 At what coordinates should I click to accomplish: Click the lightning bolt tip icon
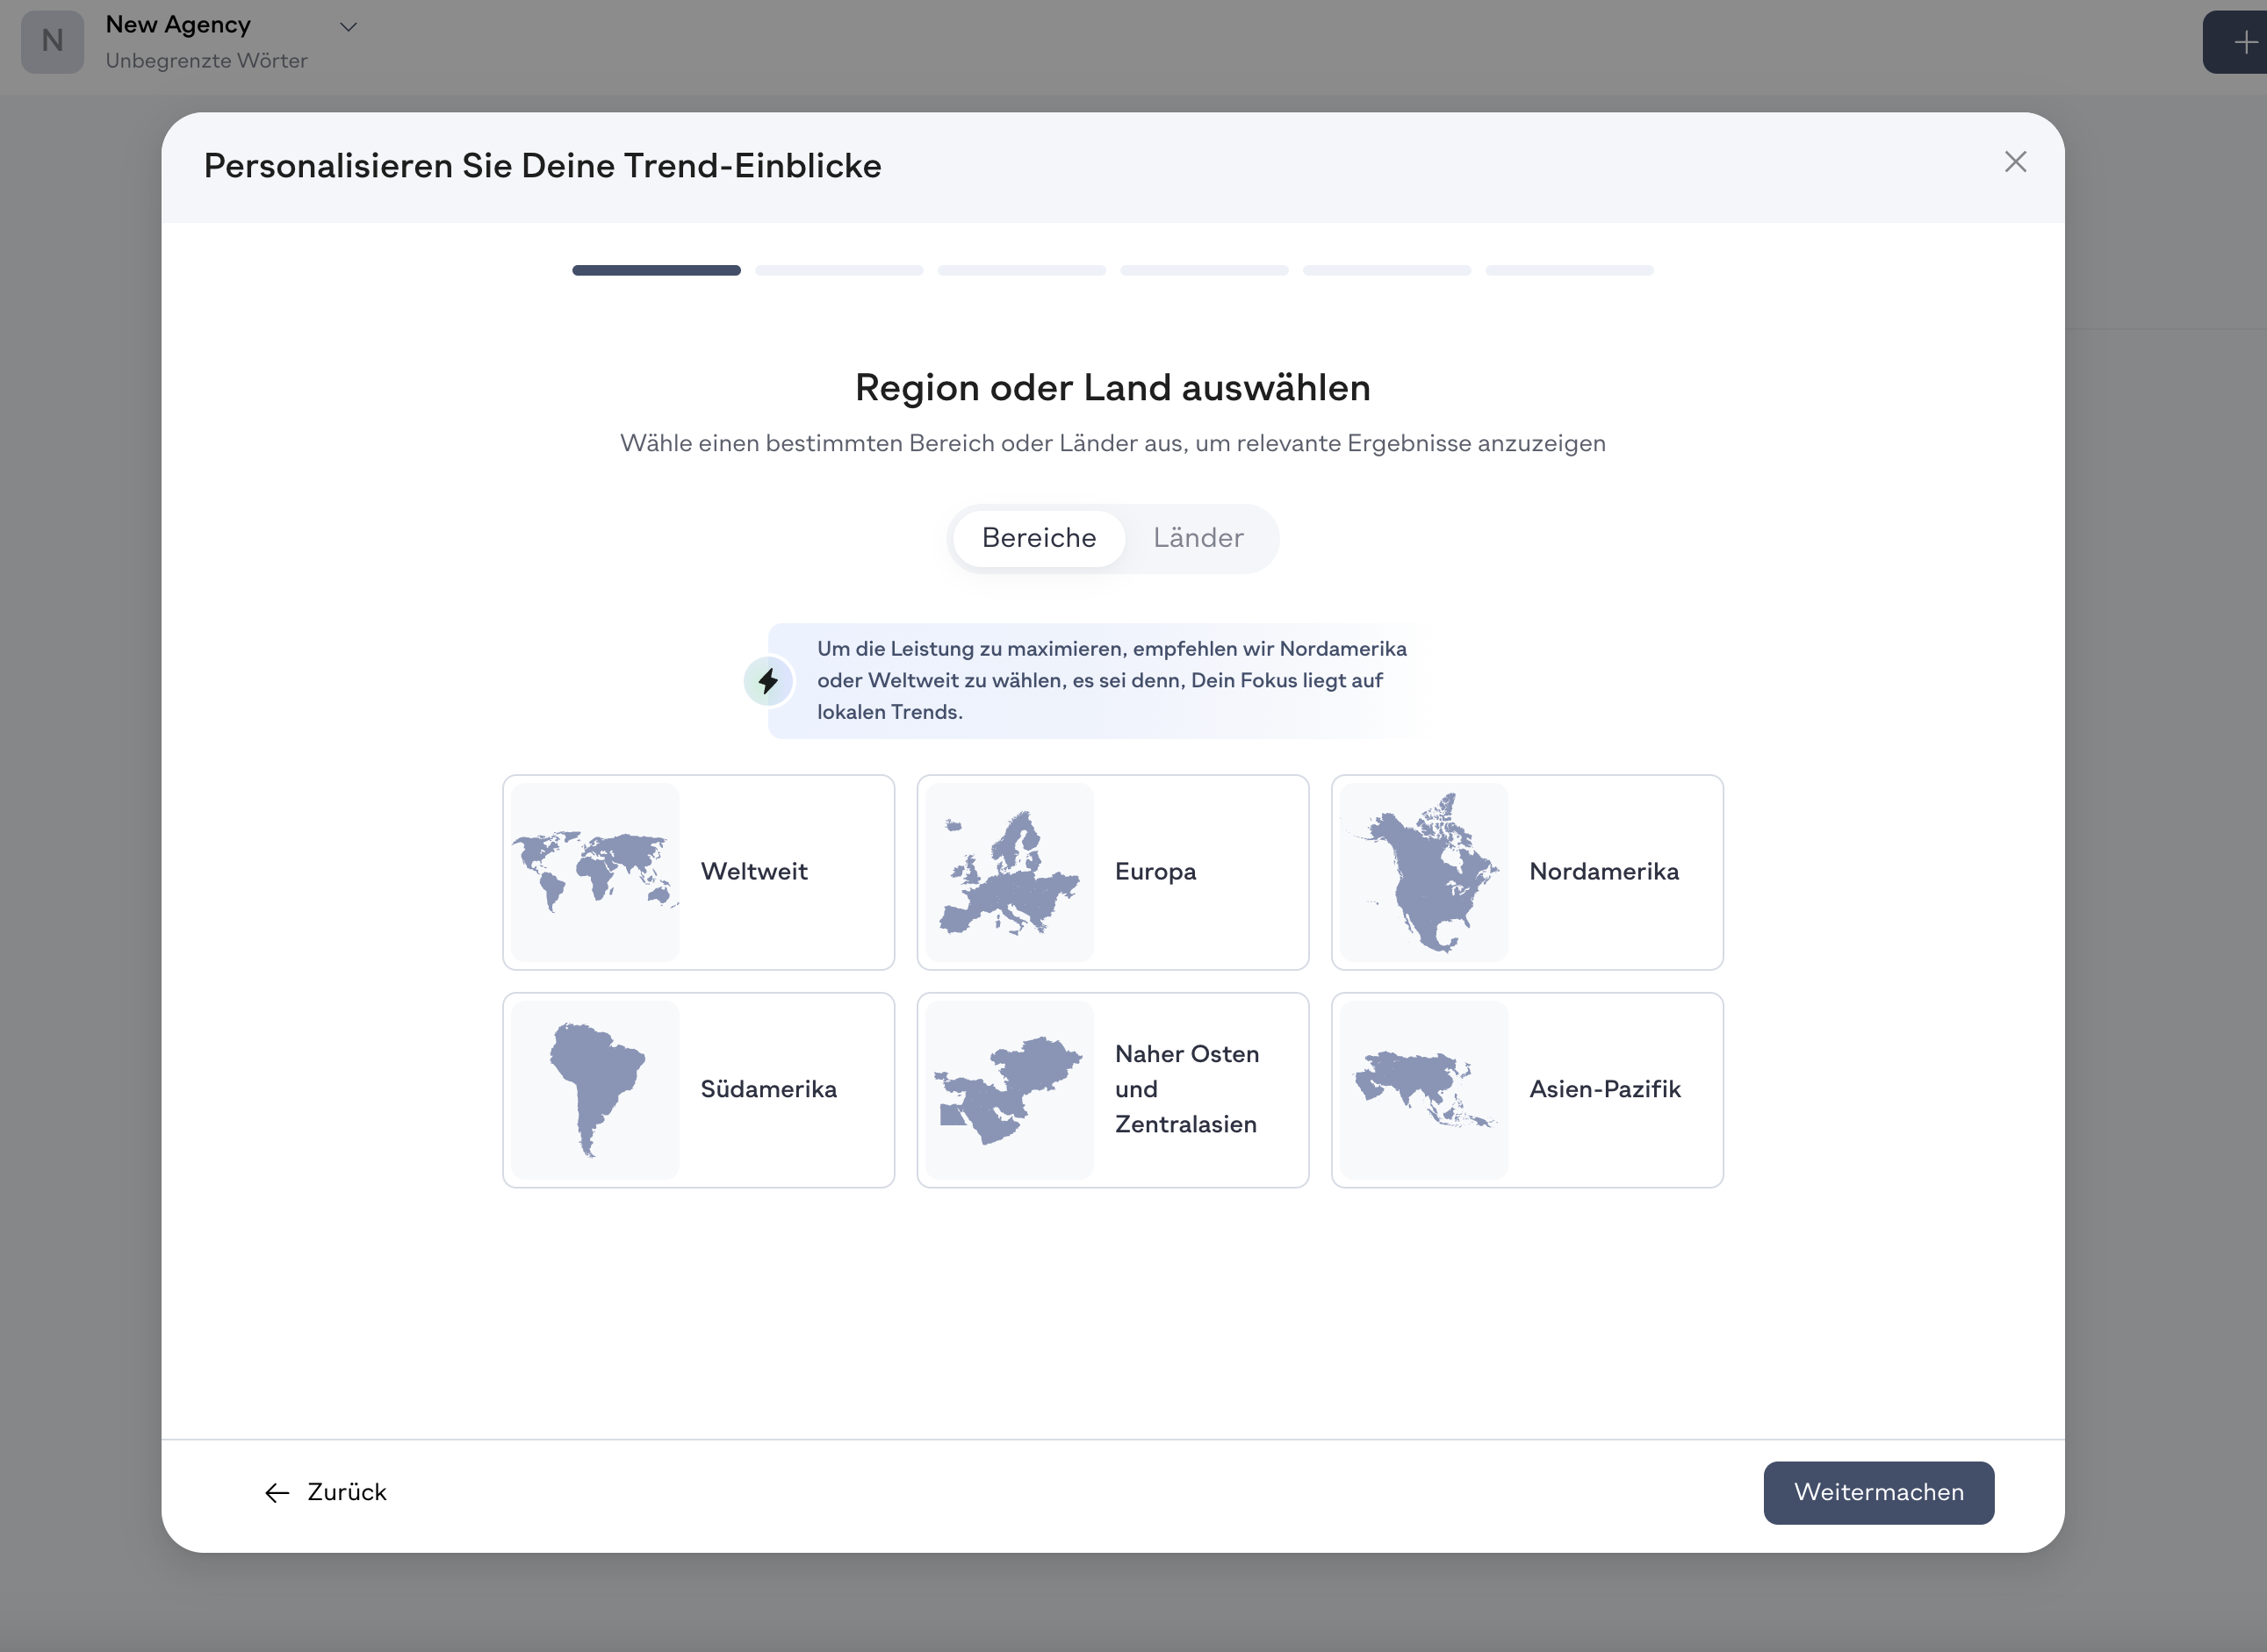point(768,681)
